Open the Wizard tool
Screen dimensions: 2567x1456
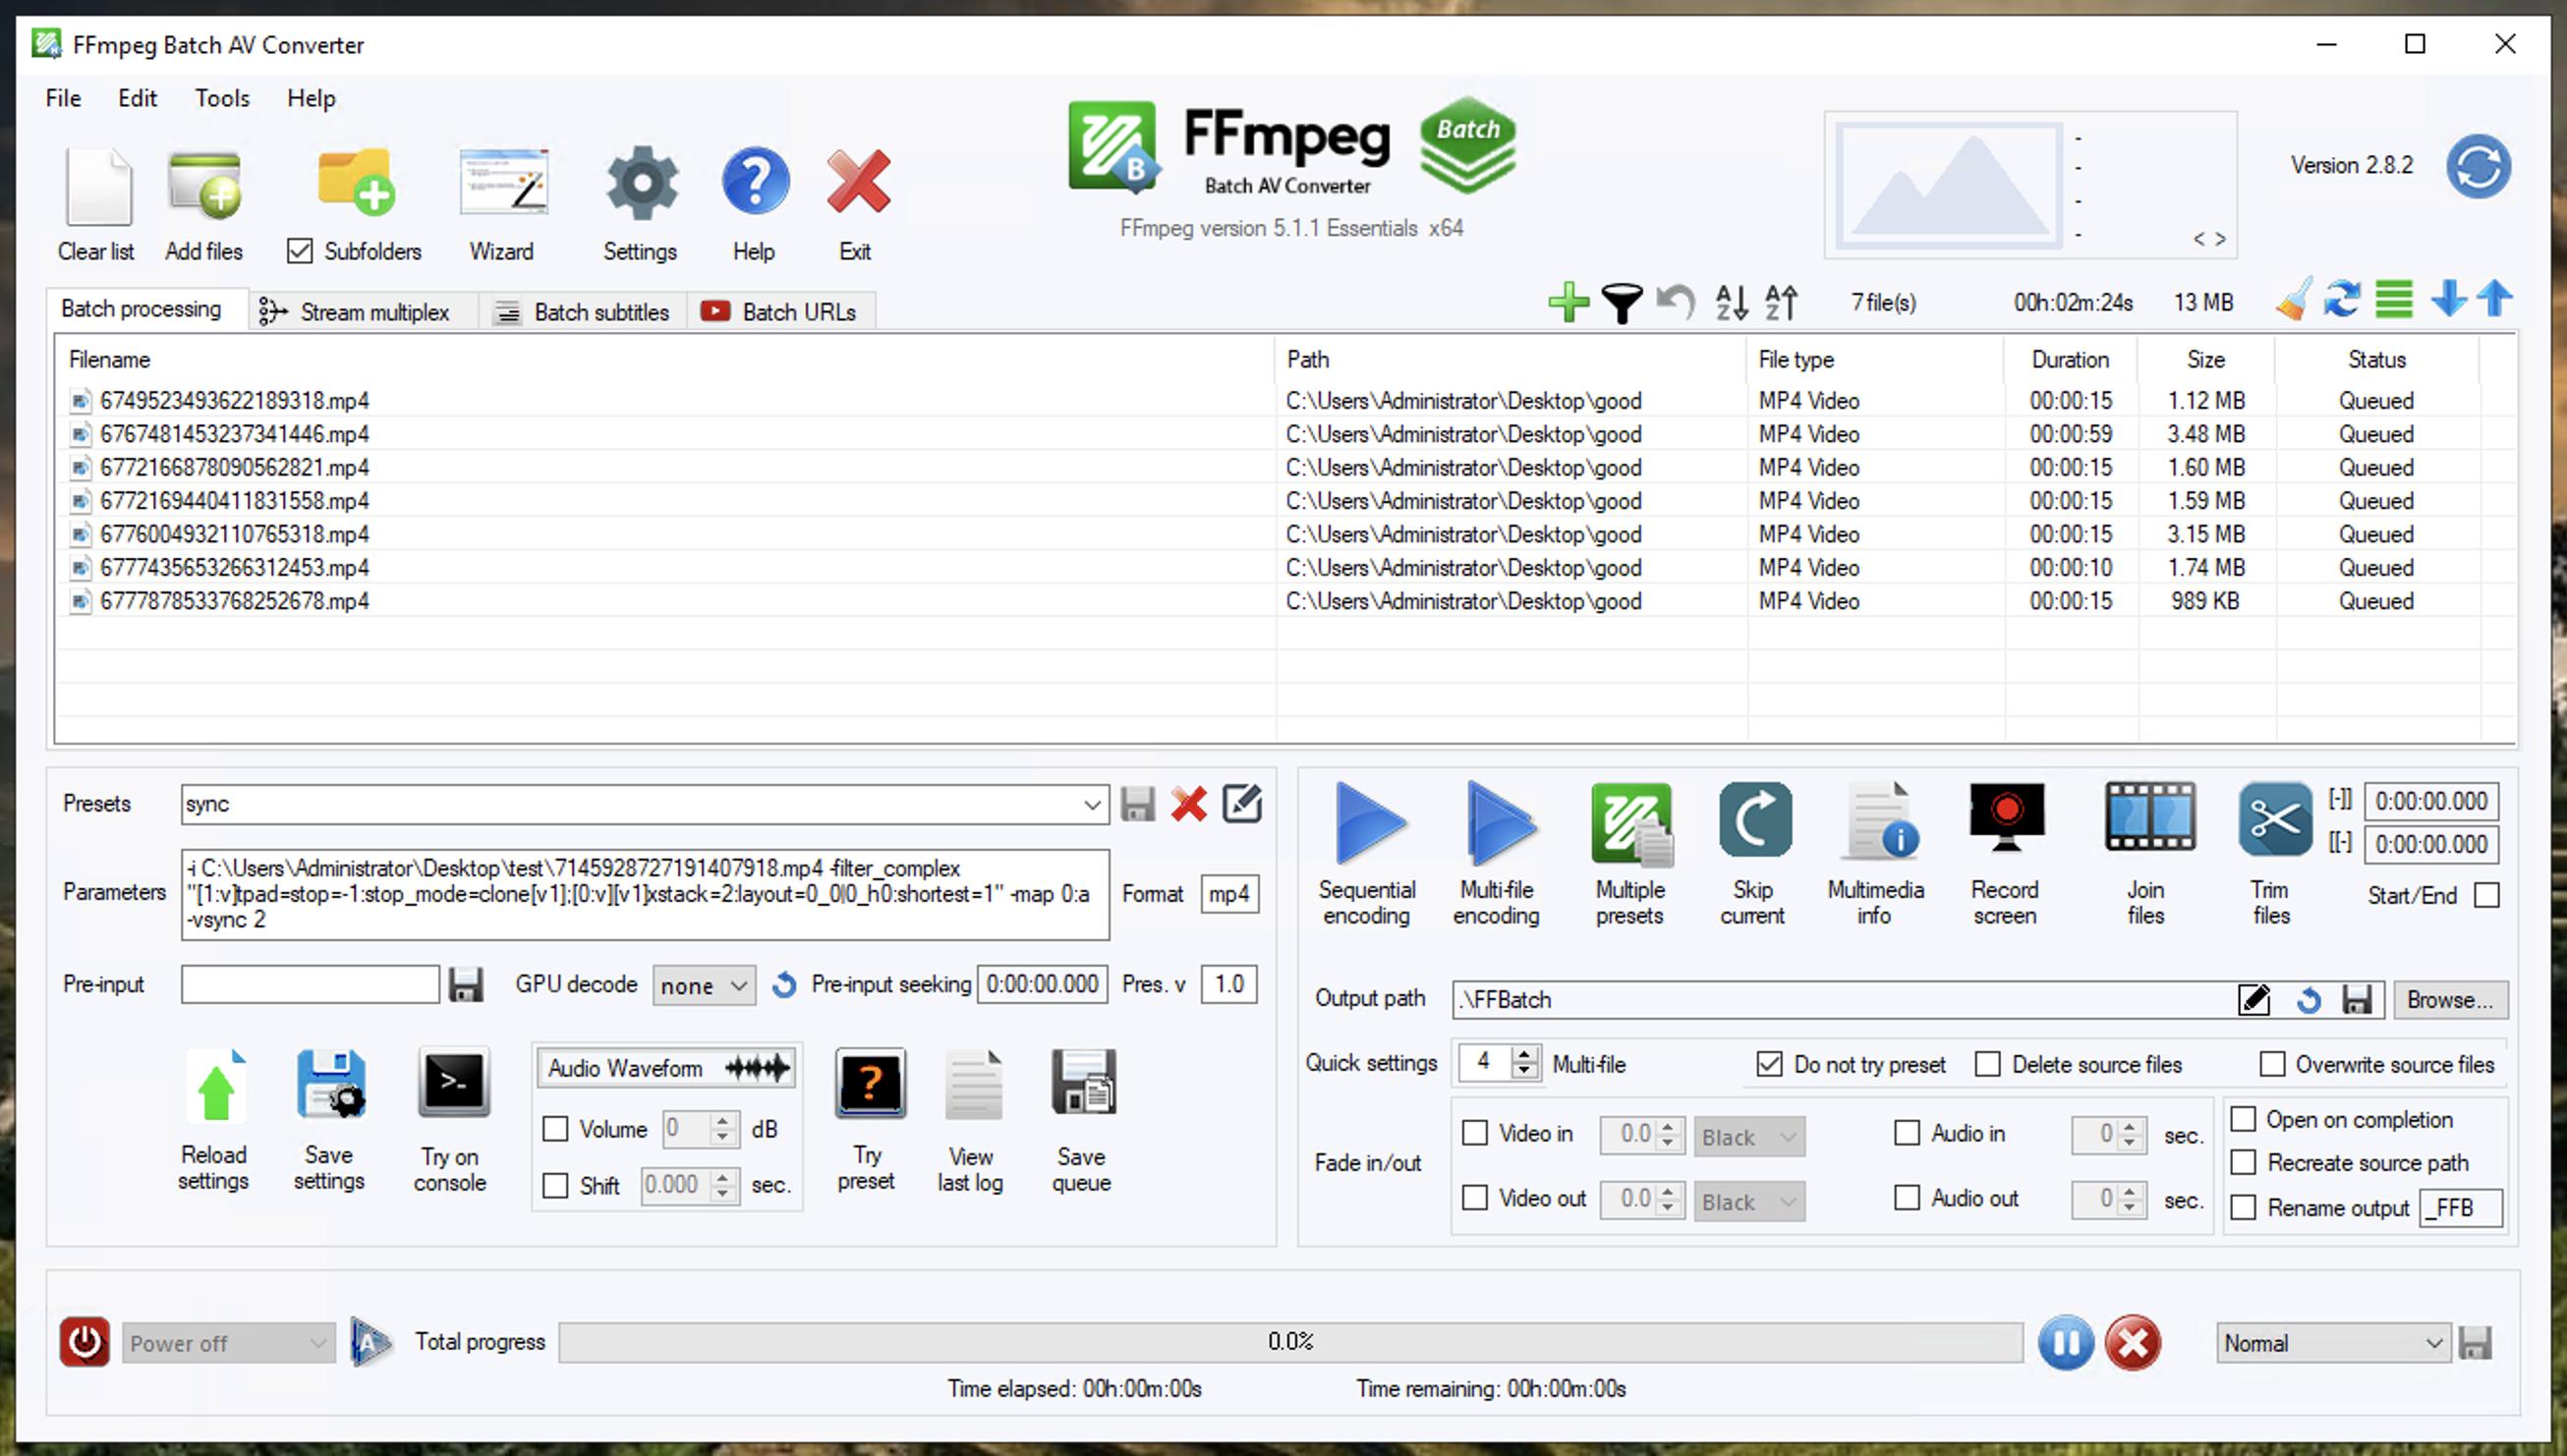pos(503,183)
